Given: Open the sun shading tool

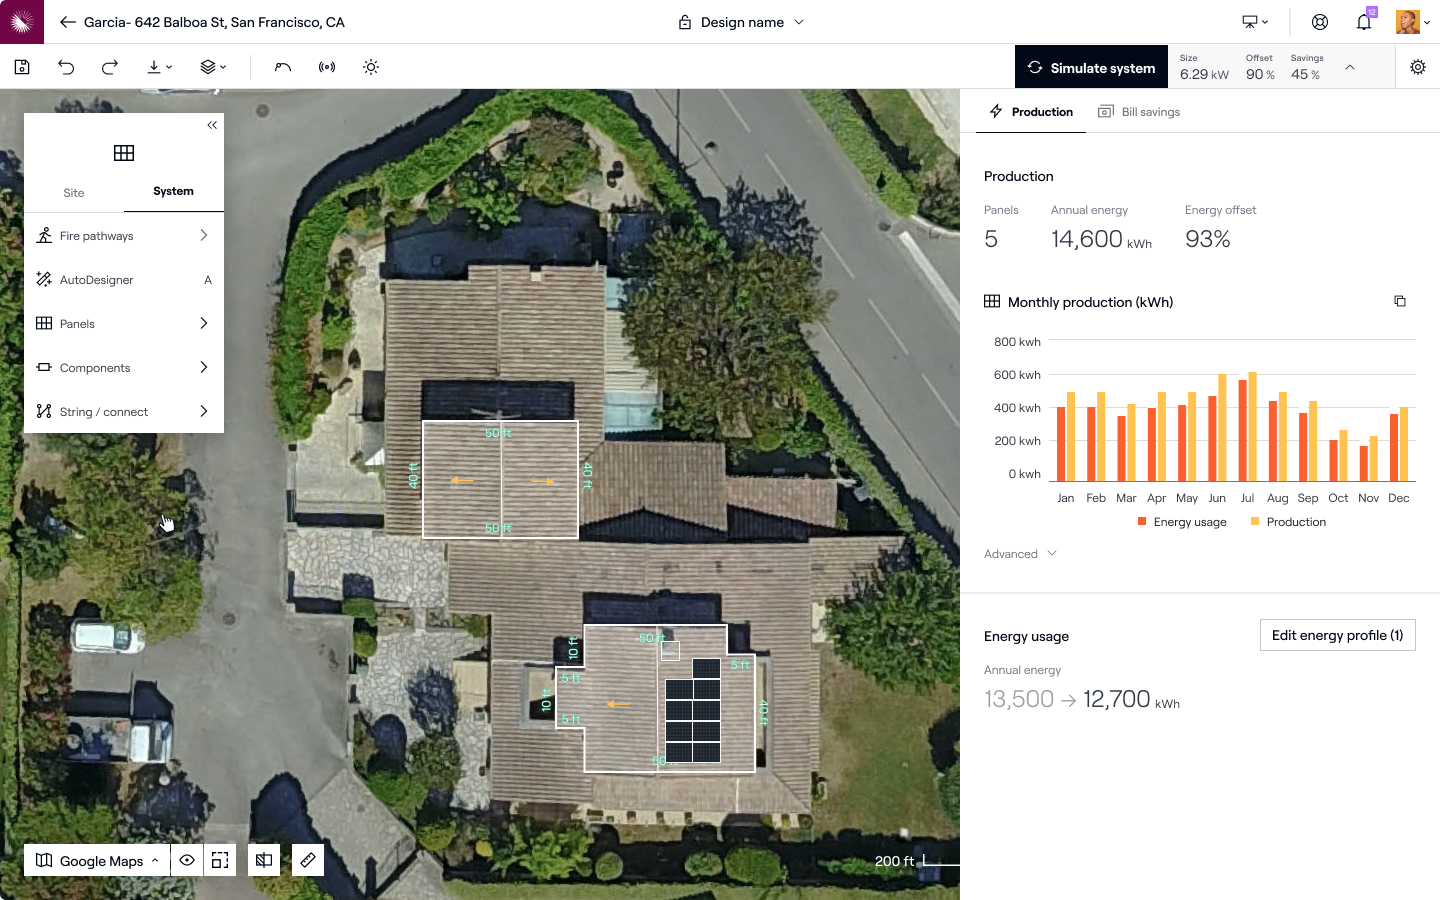Looking at the screenshot, I should [x=371, y=67].
